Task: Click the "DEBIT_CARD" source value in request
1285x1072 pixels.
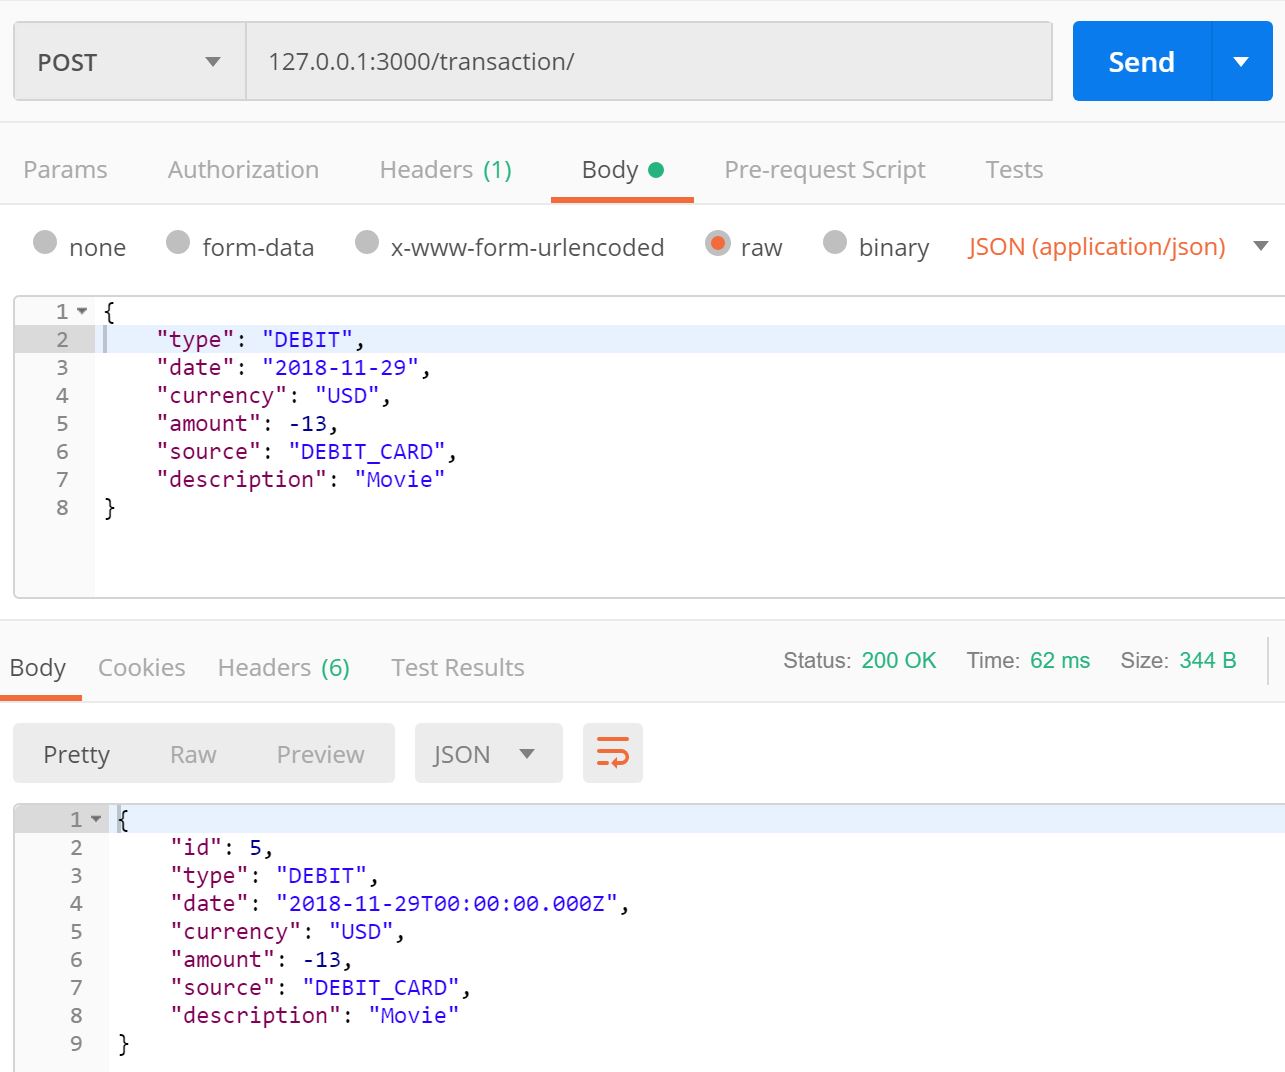Action: 368,451
